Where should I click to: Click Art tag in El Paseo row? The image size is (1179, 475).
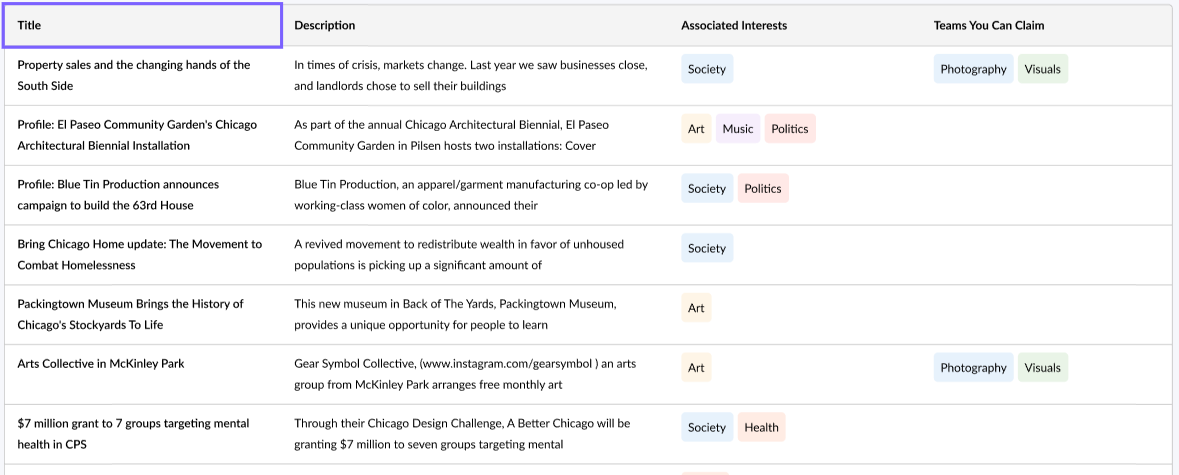(696, 129)
